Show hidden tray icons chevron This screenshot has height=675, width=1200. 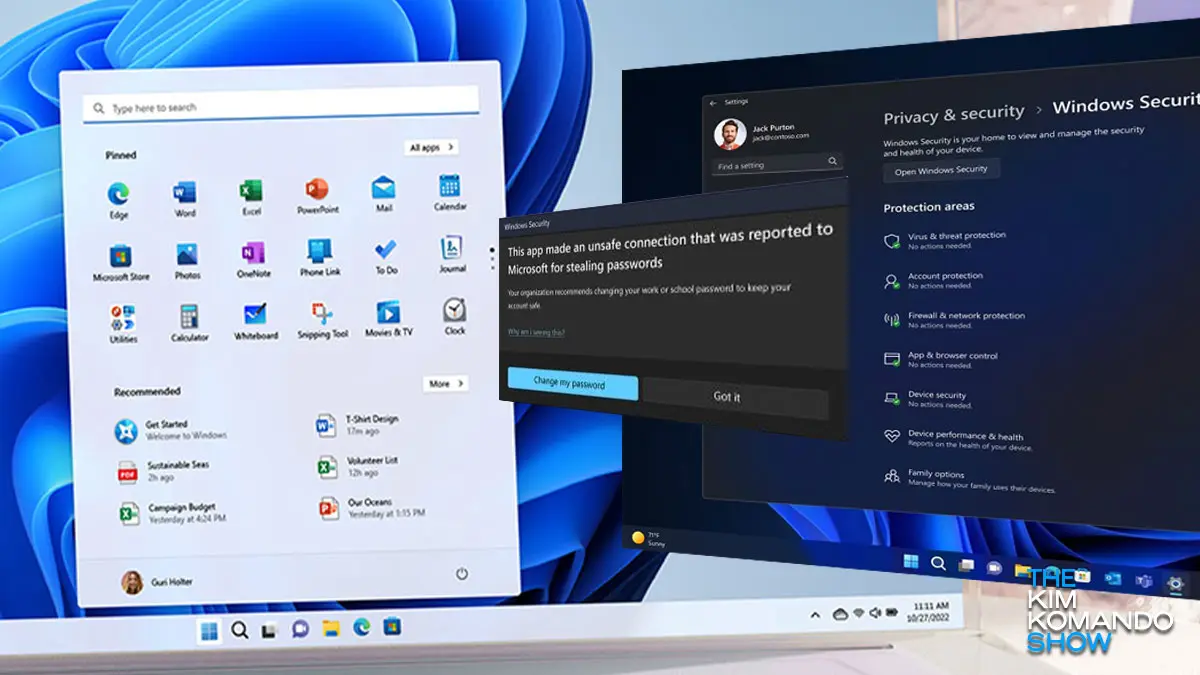click(815, 615)
